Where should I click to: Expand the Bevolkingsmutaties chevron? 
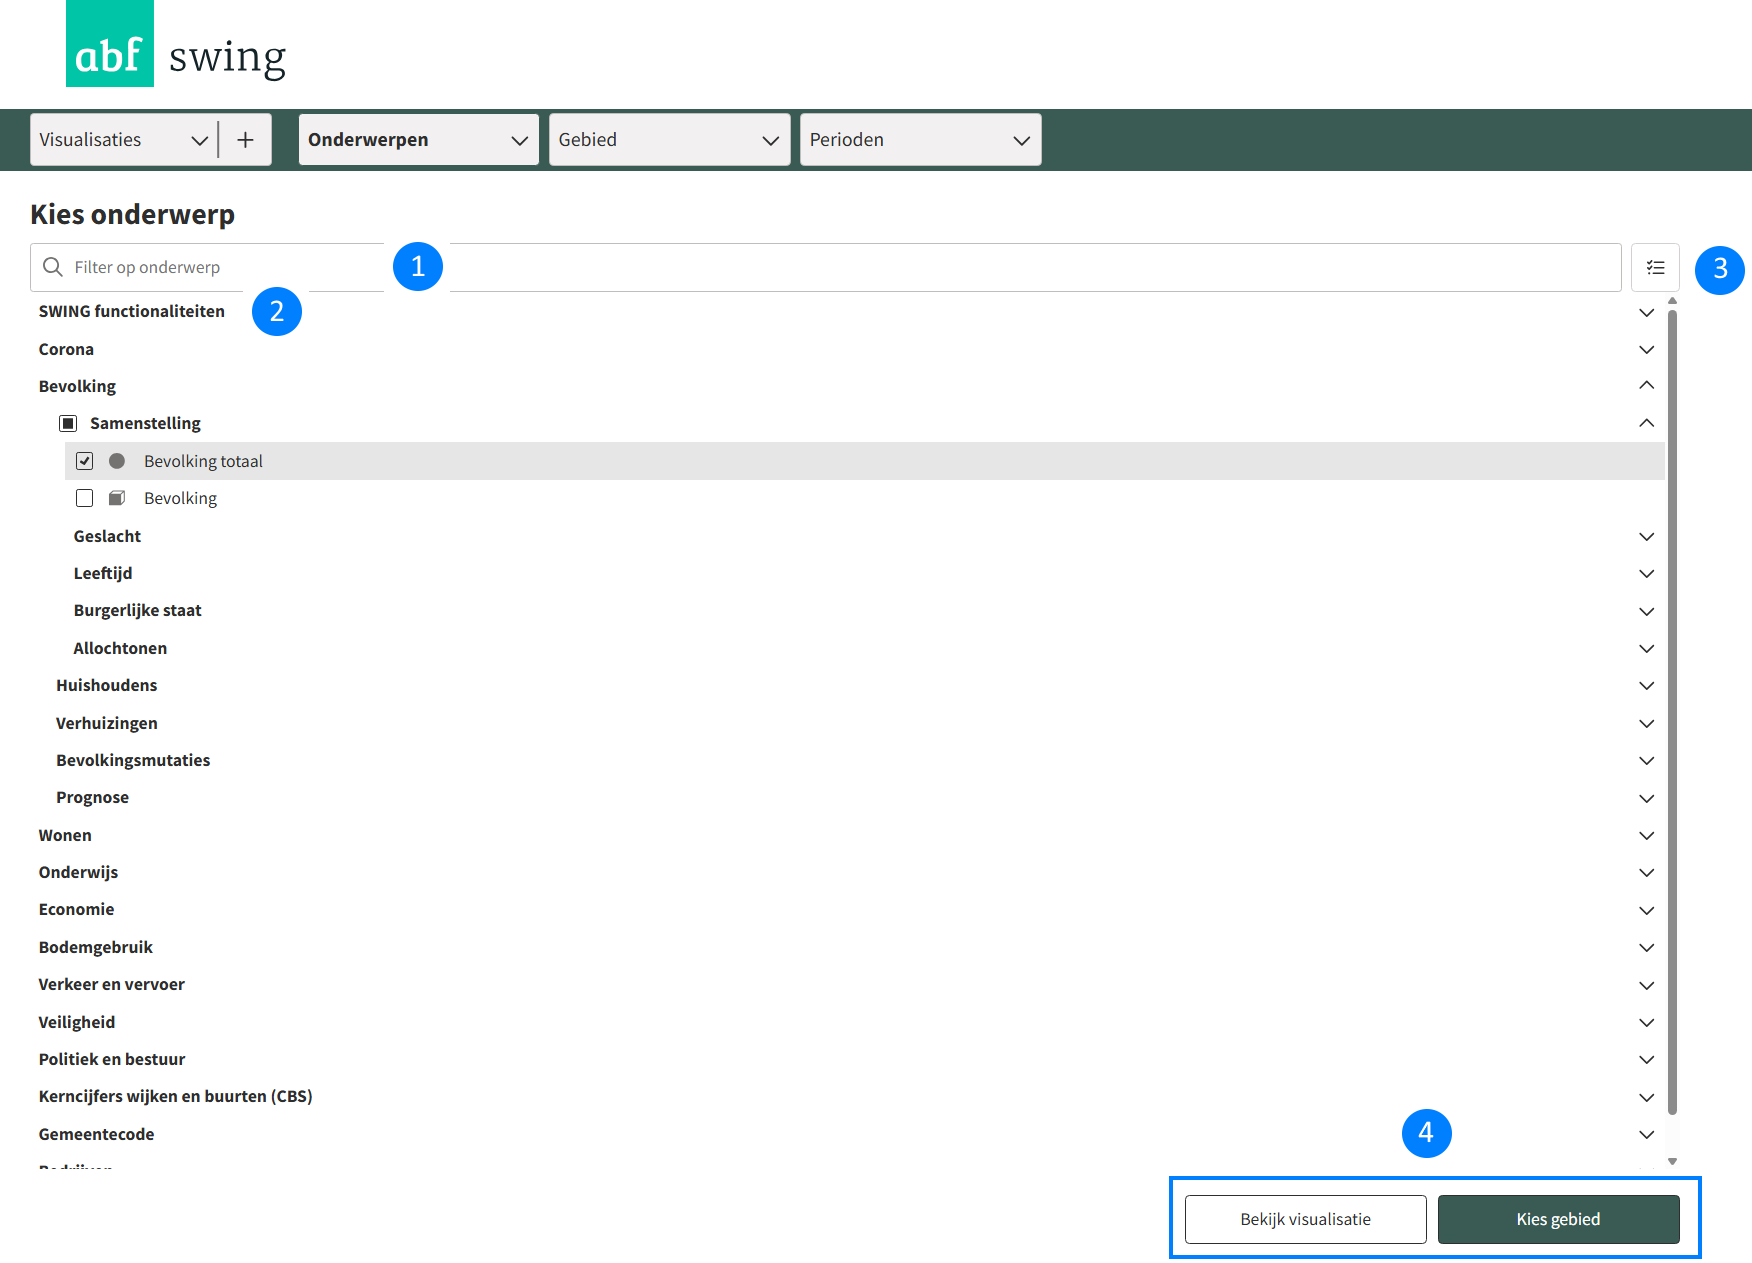1646,760
